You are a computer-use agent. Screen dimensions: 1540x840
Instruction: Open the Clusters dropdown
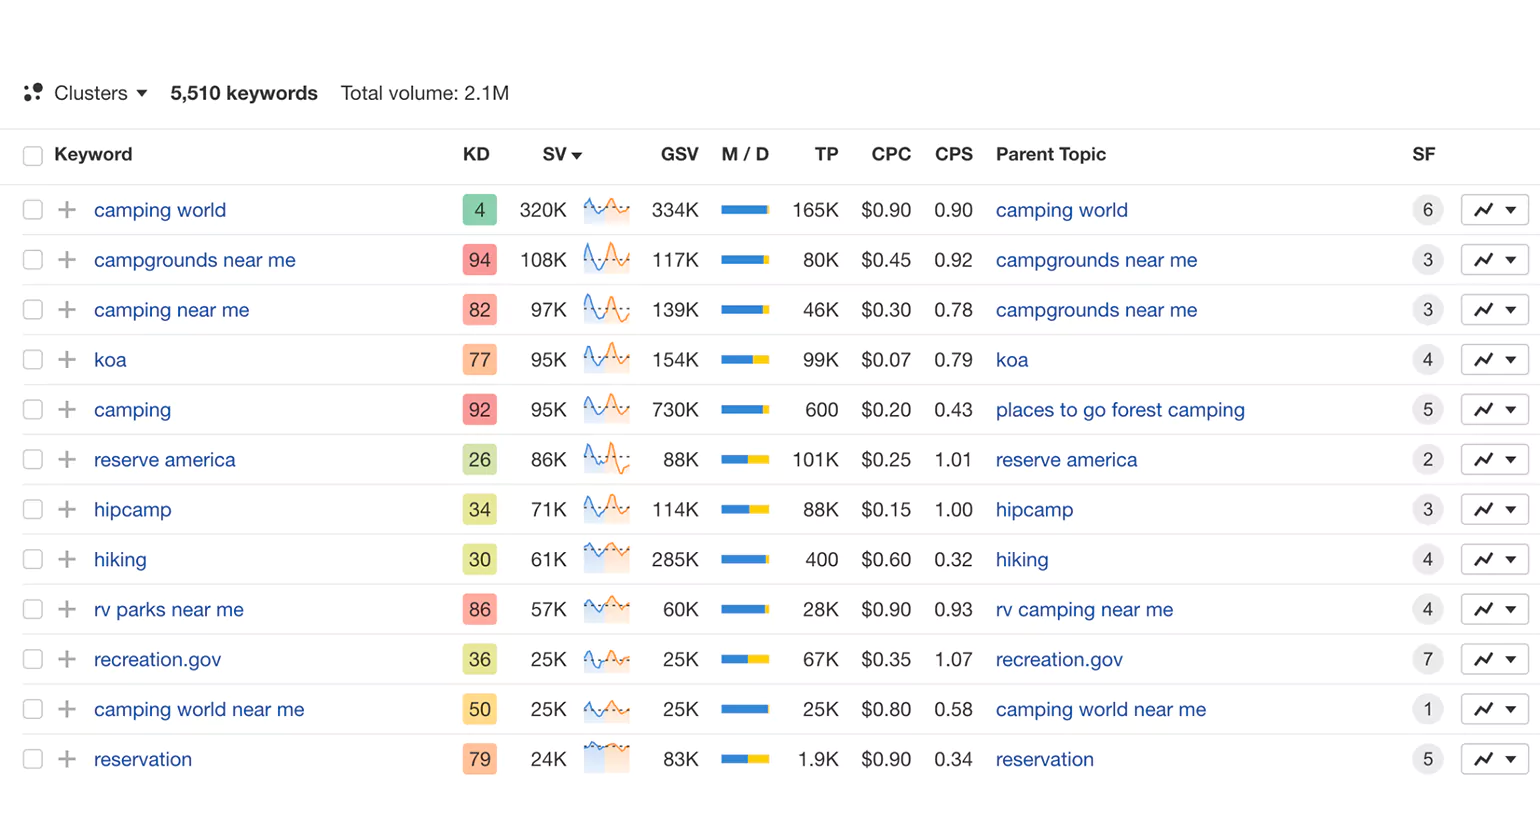click(x=100, y=93)
